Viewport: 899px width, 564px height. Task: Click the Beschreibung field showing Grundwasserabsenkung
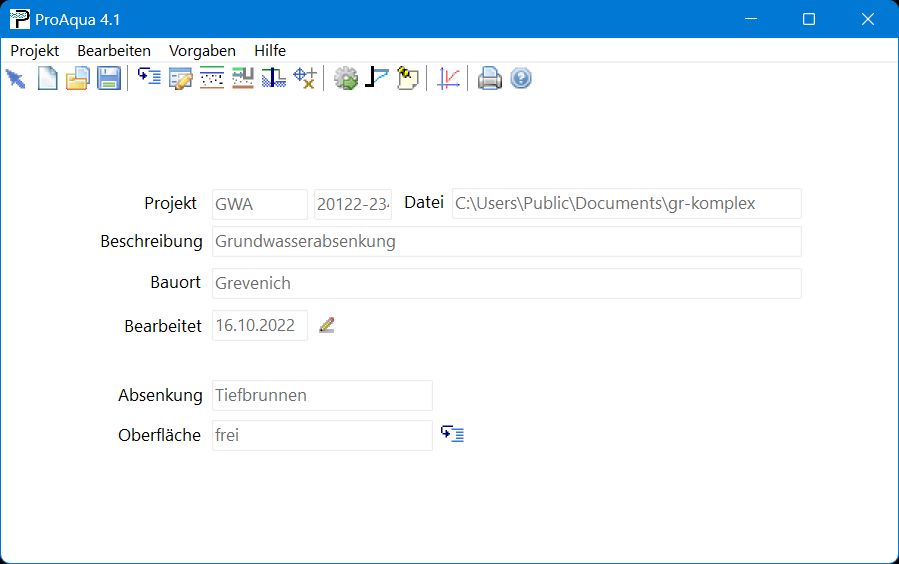tap(506, 242)
